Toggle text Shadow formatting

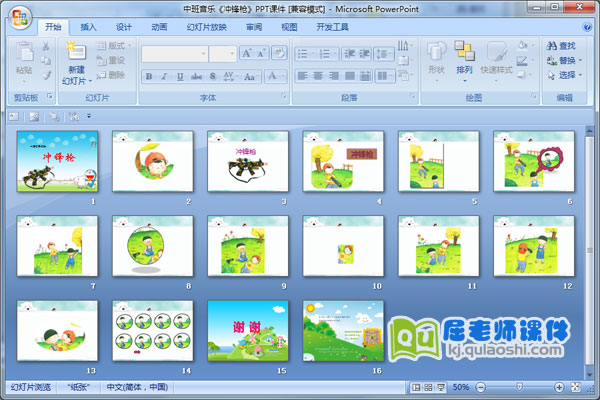click(x=213, y=77)
